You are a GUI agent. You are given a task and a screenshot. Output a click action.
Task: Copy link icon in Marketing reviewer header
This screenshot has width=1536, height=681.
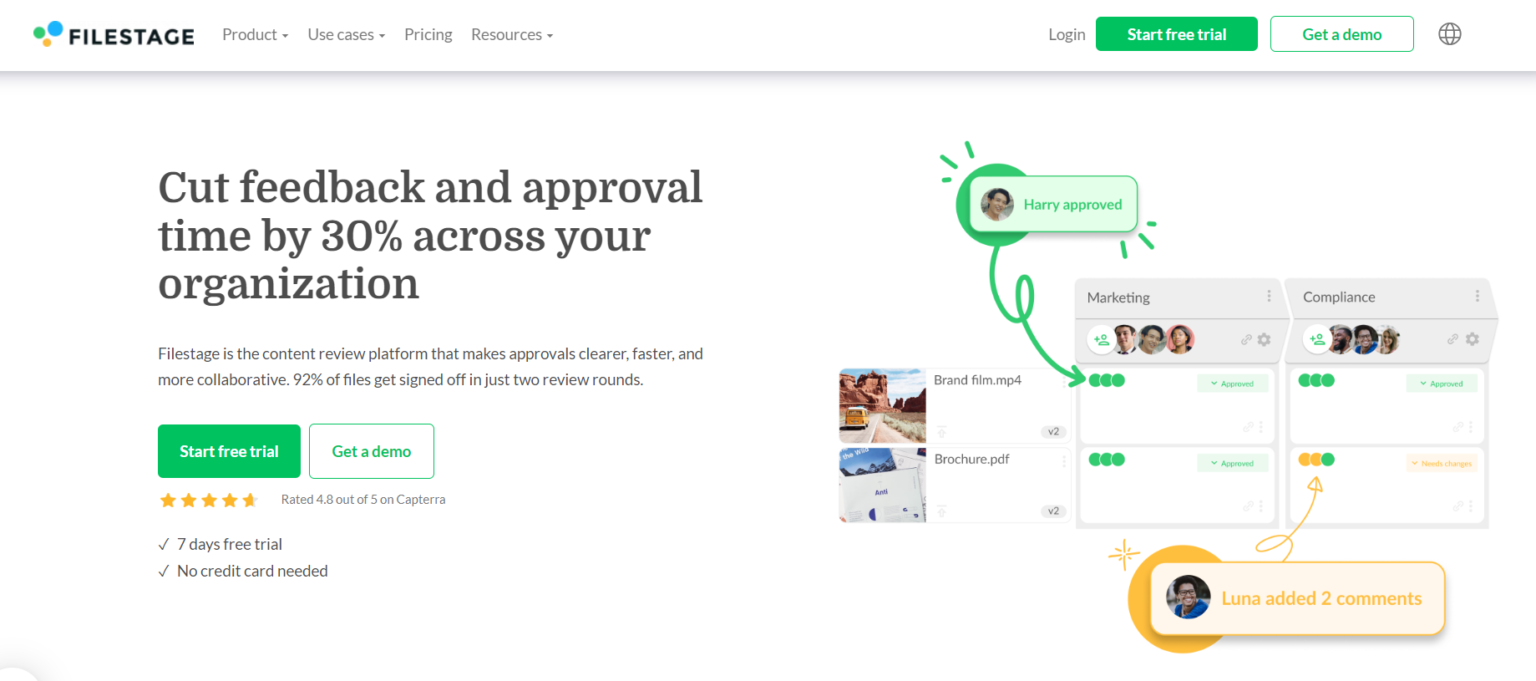1246,339
